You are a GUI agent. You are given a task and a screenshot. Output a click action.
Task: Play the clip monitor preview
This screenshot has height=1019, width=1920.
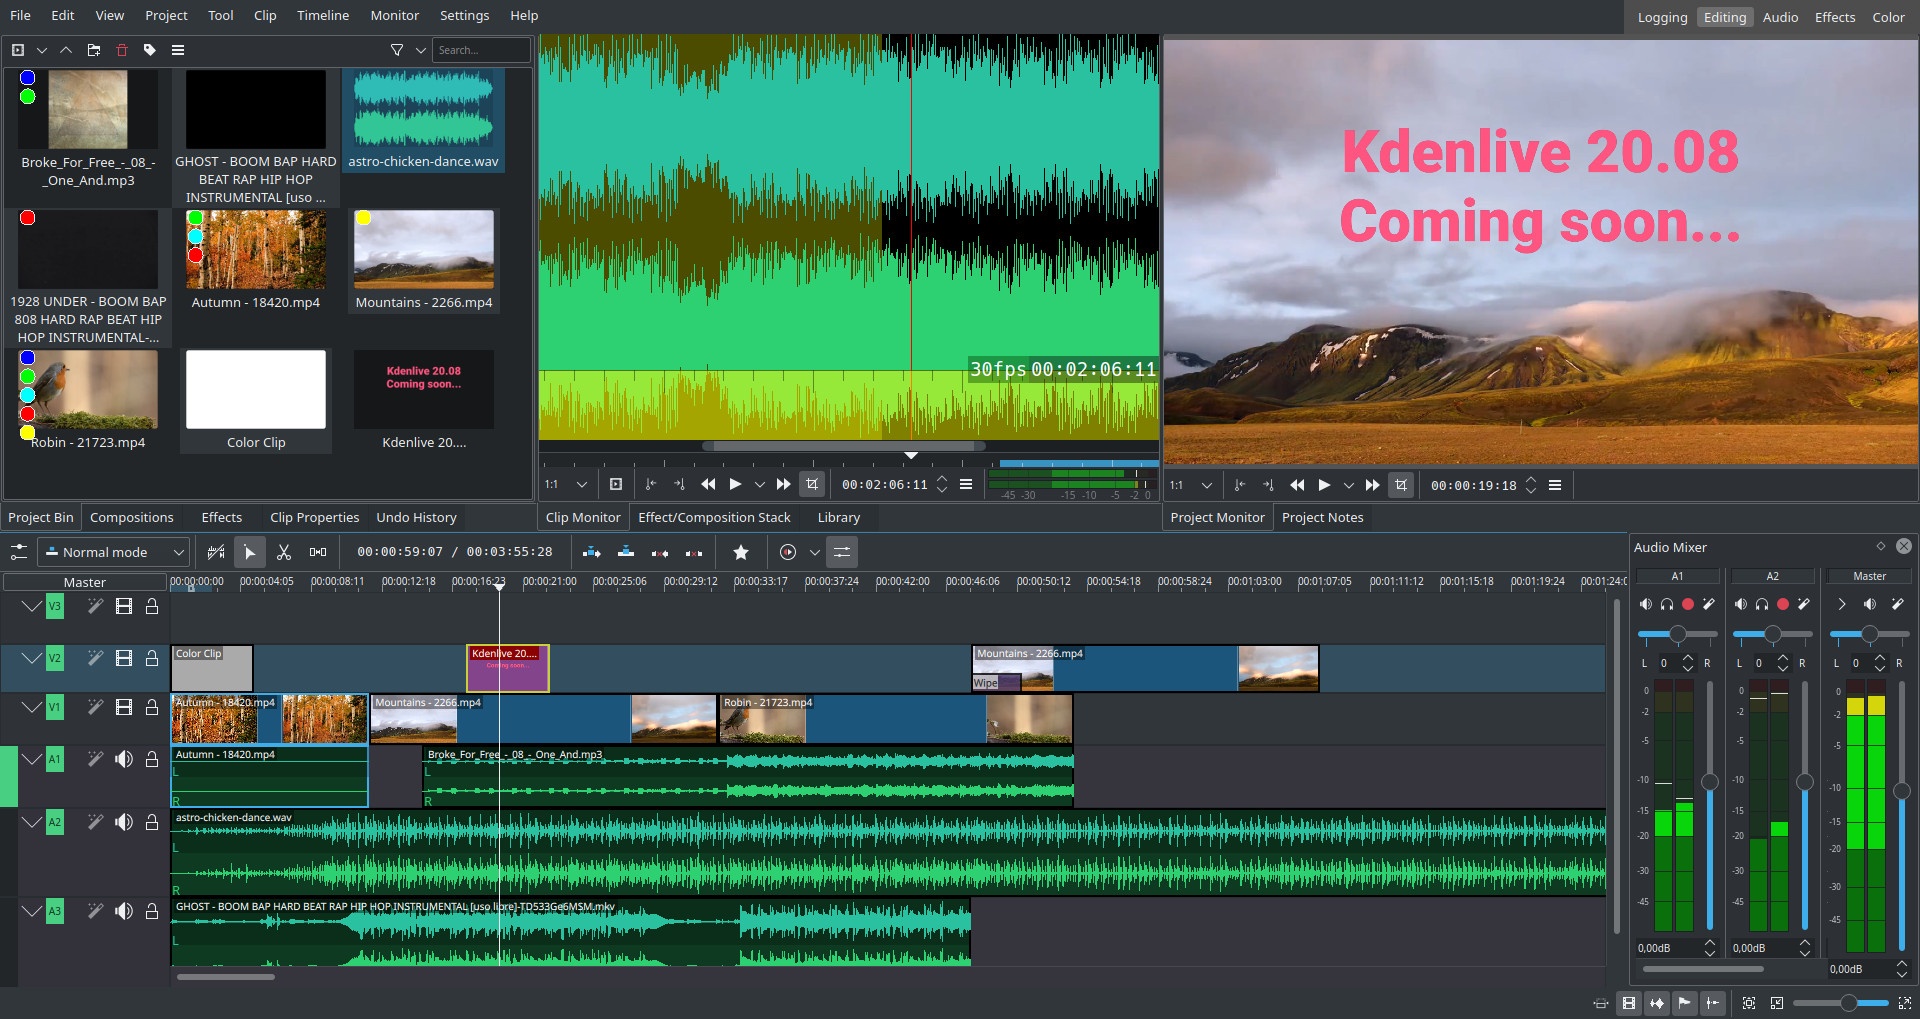tap(735, 484)
